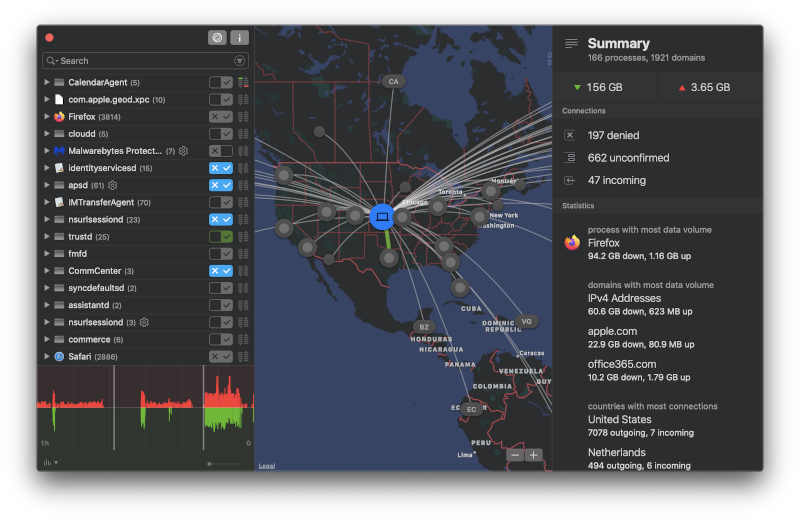
Task: Expand the cloudd process row
Action: tap(46, 133)
